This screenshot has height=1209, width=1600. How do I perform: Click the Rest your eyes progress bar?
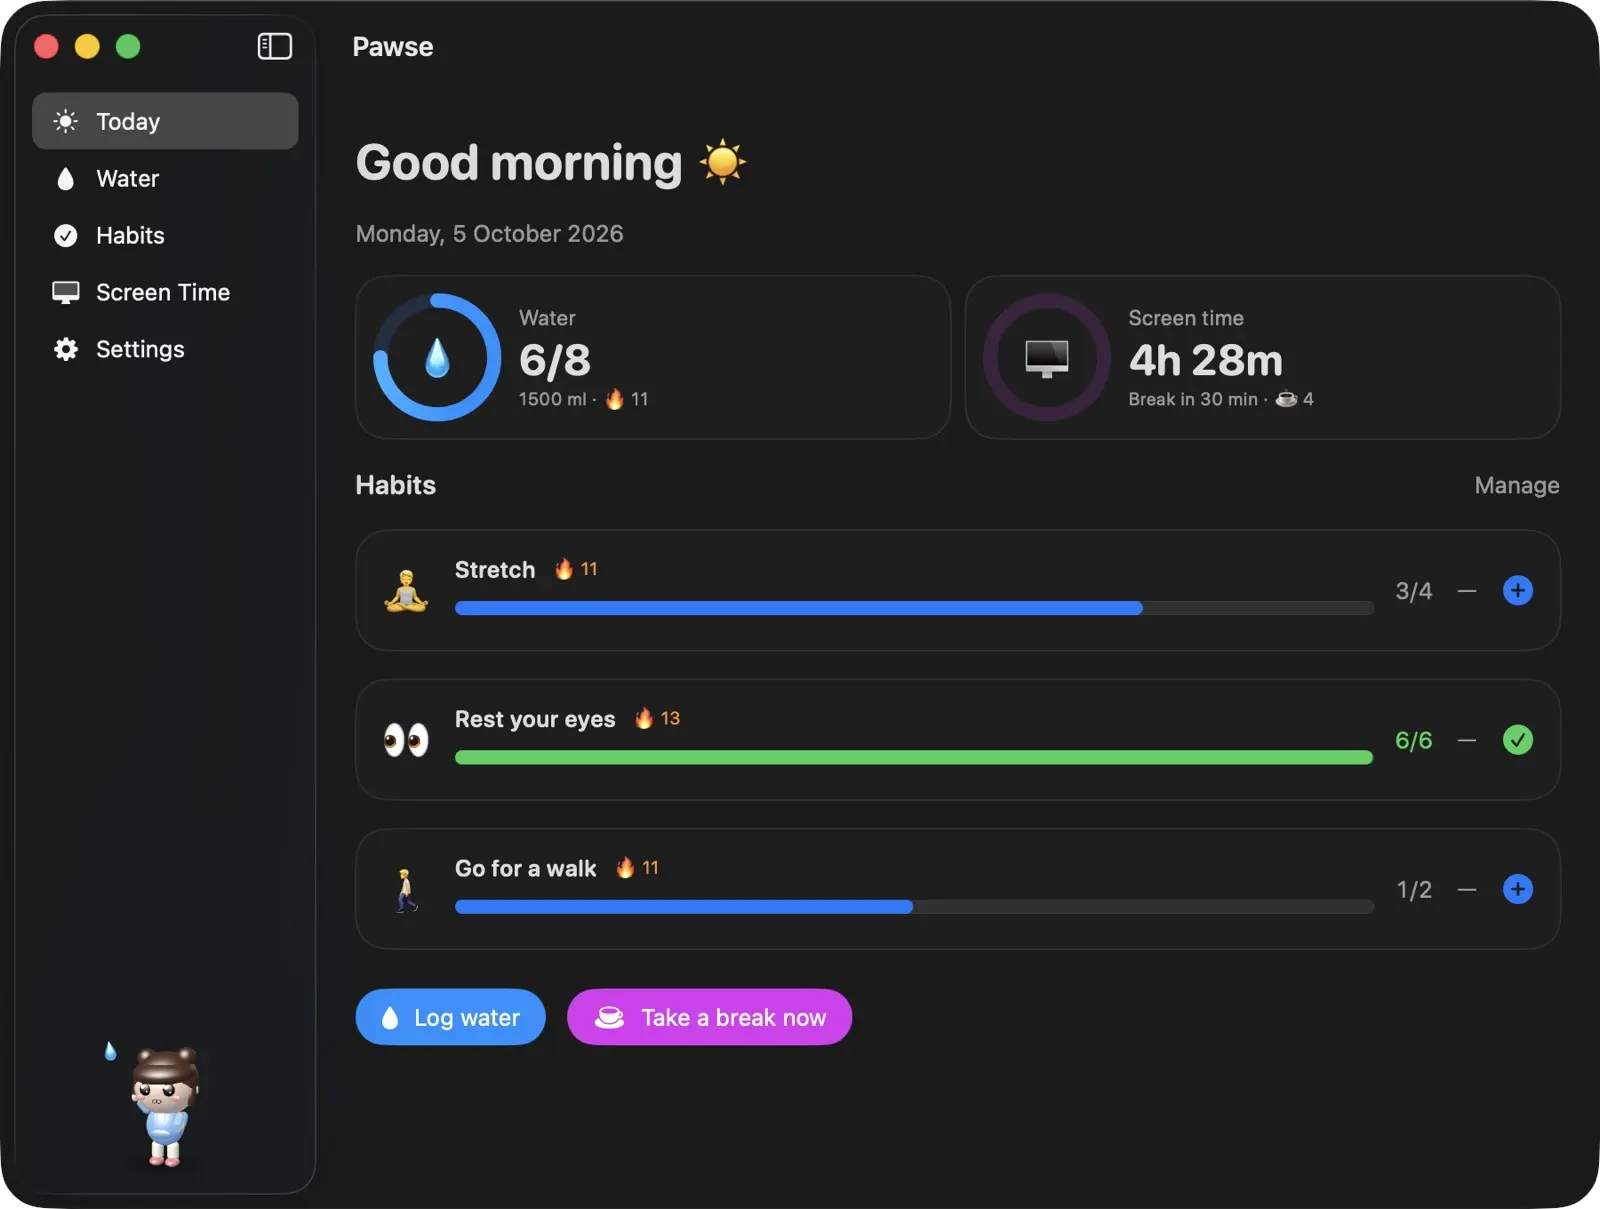coord(914,757)
